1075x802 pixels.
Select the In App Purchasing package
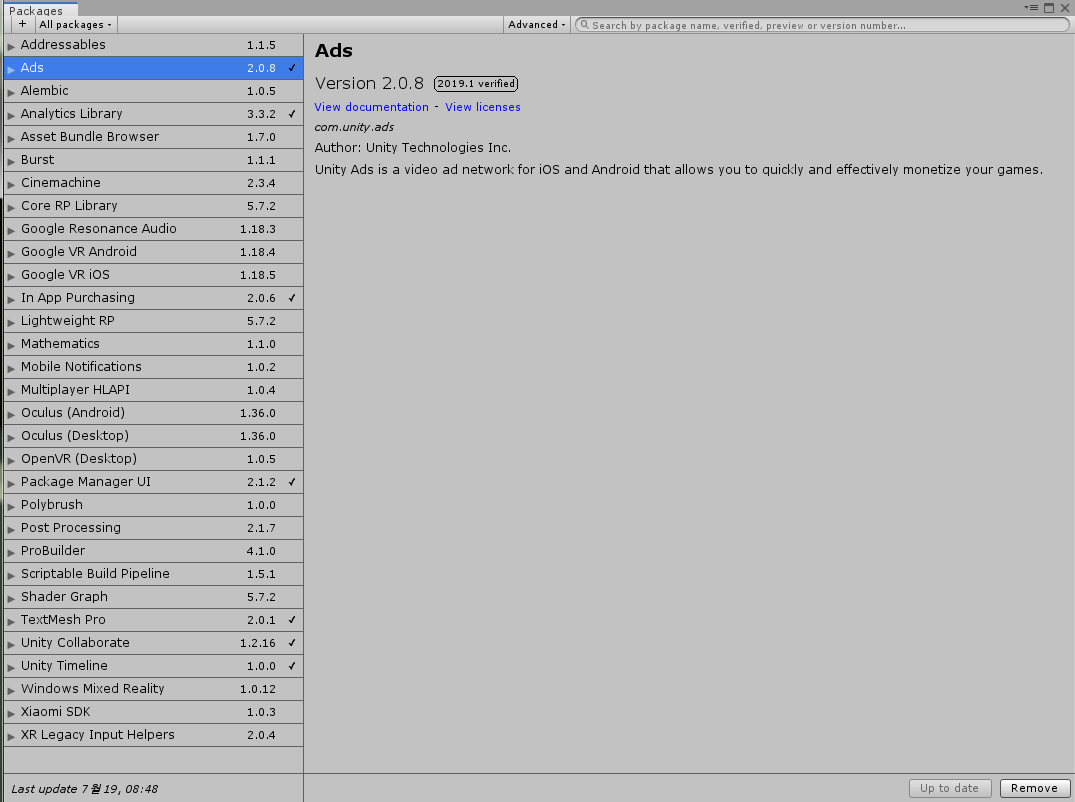pyautogui.click(x=154, y=297)
